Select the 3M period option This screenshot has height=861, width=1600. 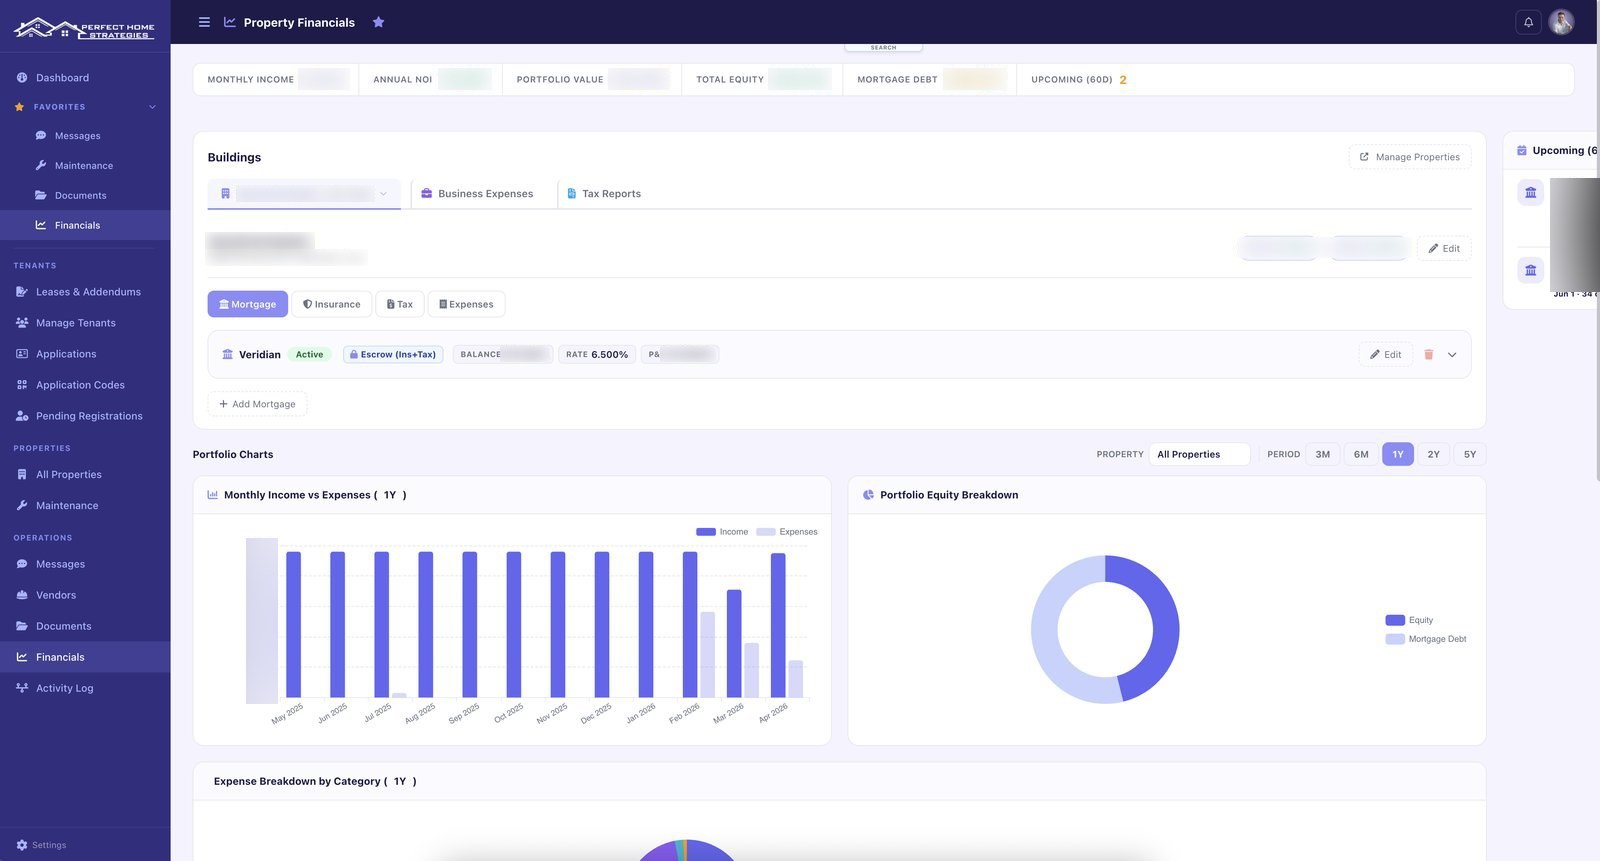1322,454
